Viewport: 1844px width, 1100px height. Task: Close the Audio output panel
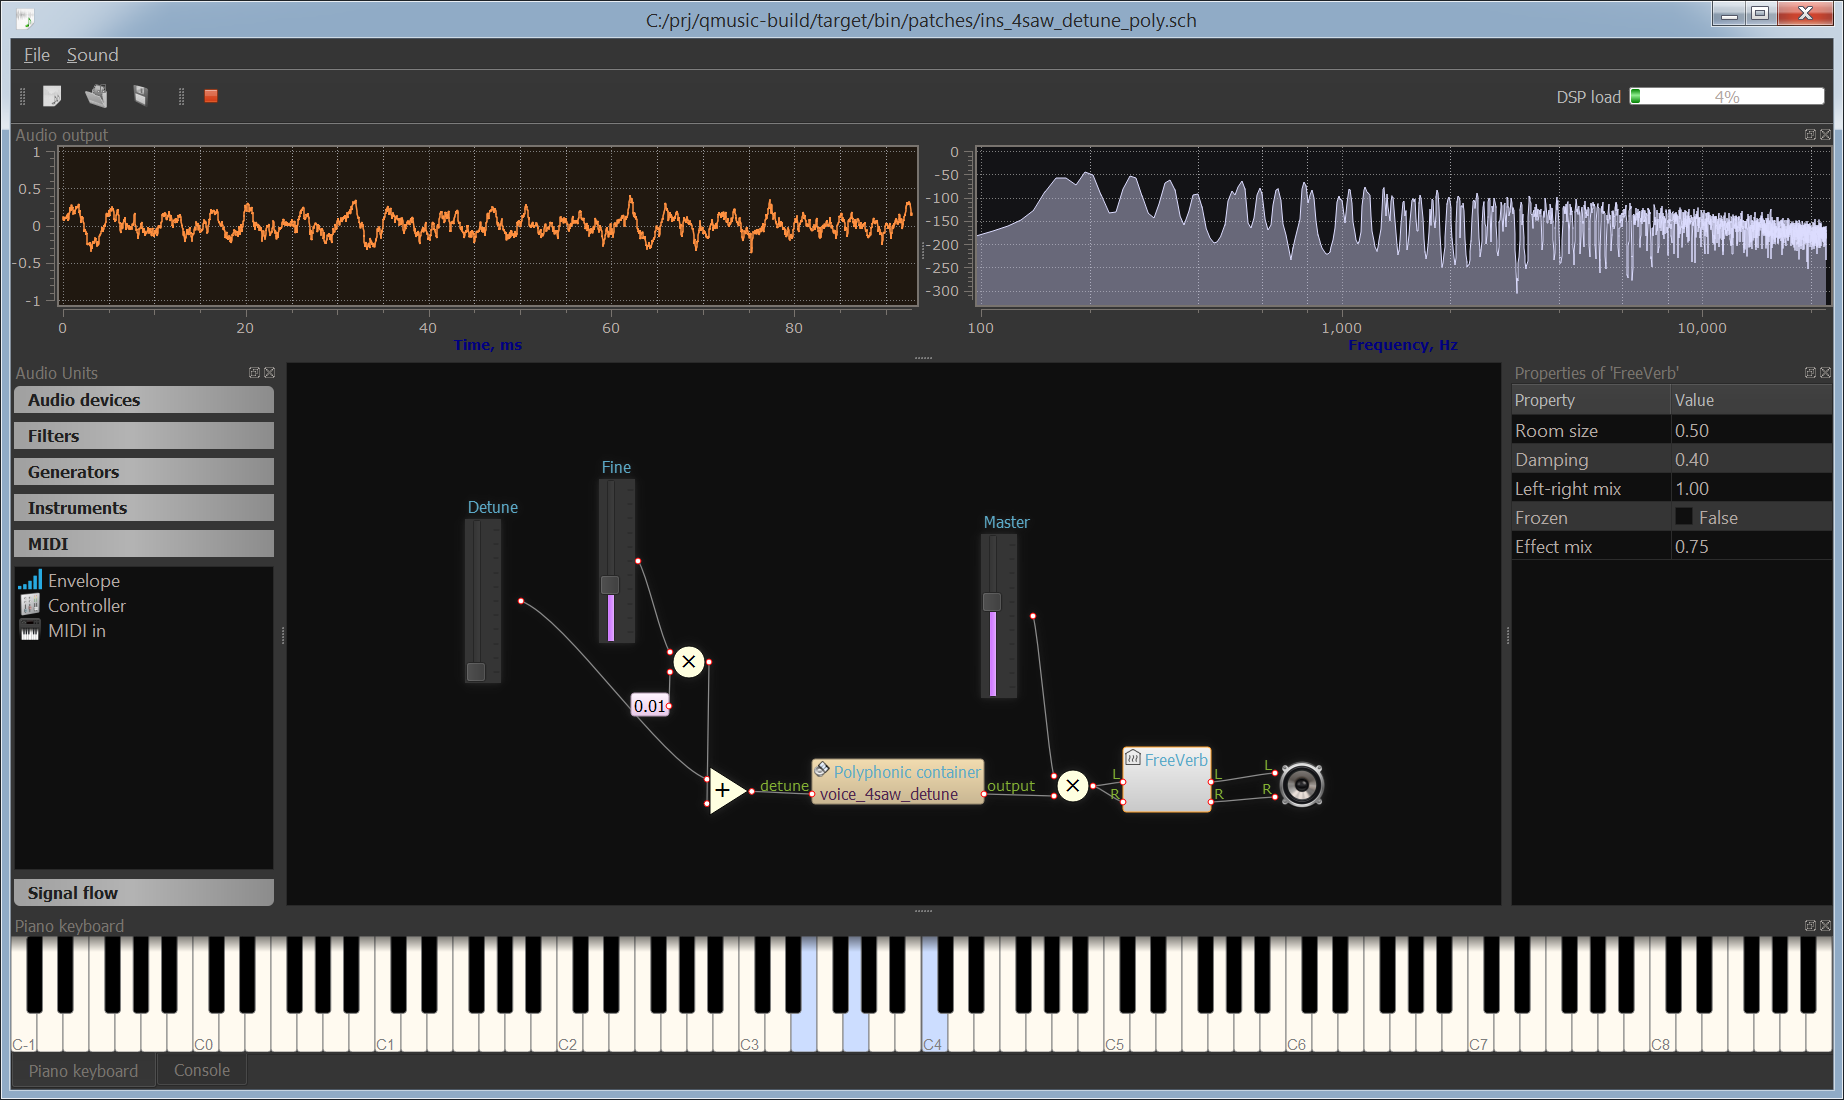1825,134
